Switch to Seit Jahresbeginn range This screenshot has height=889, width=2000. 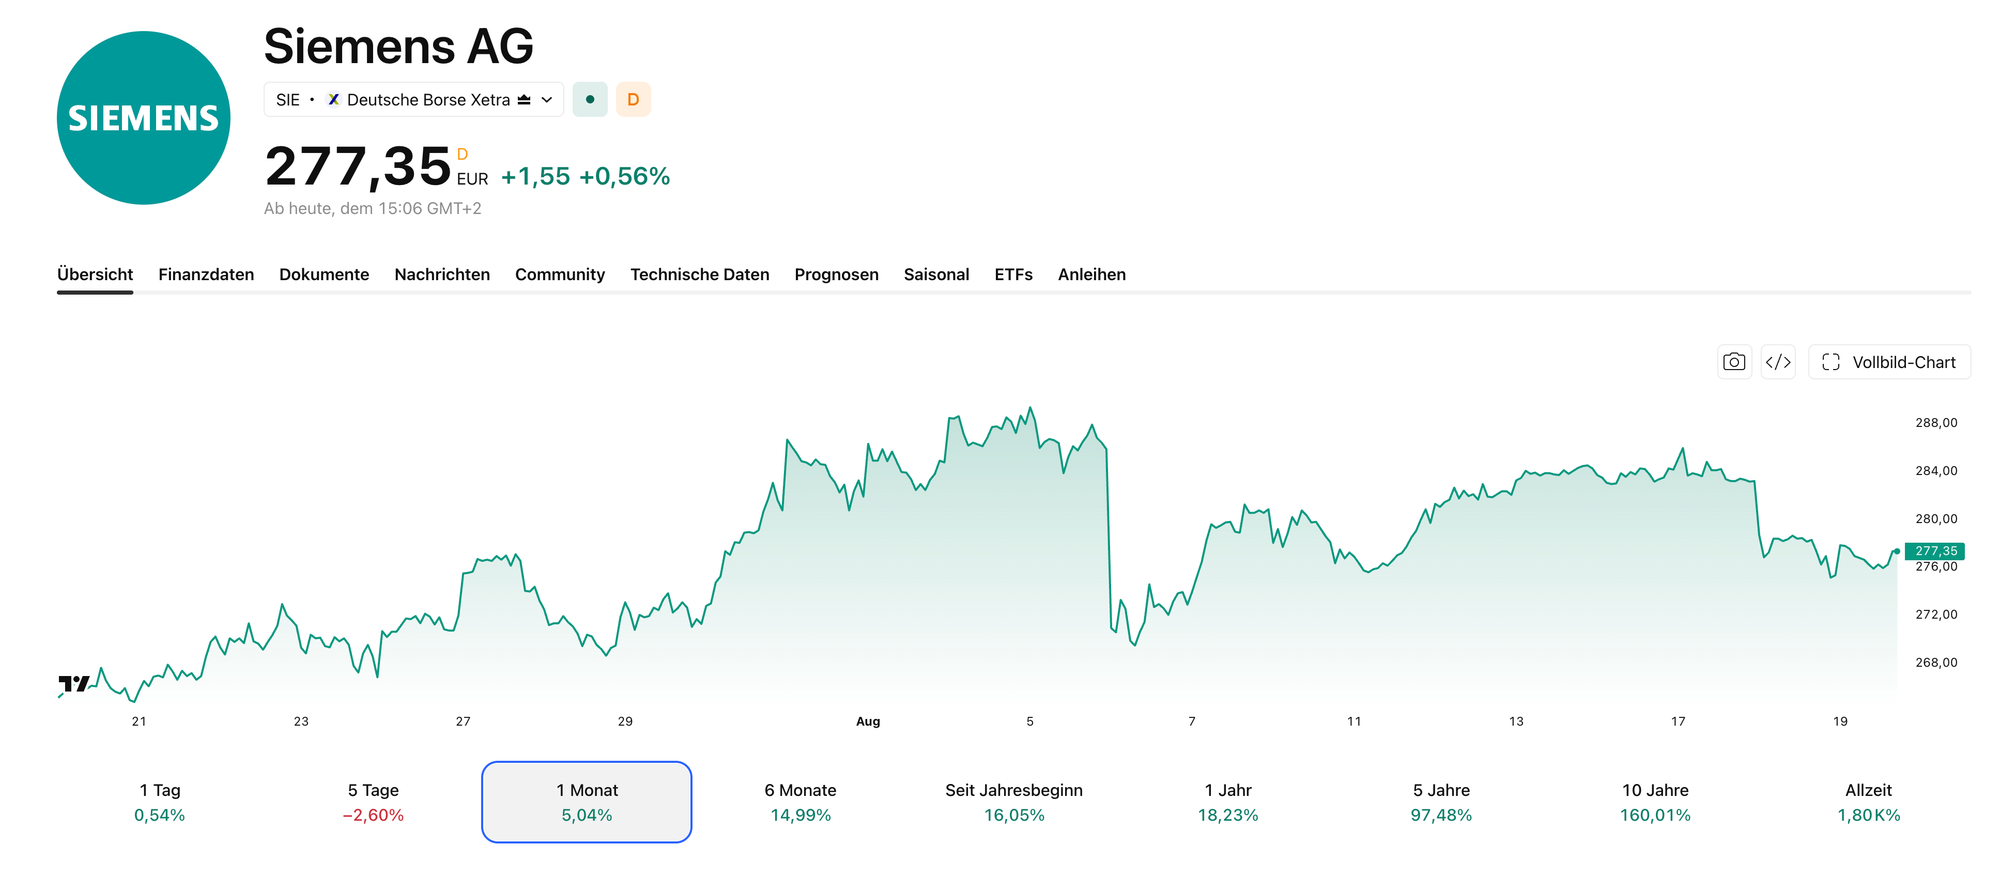[1014, 802]
